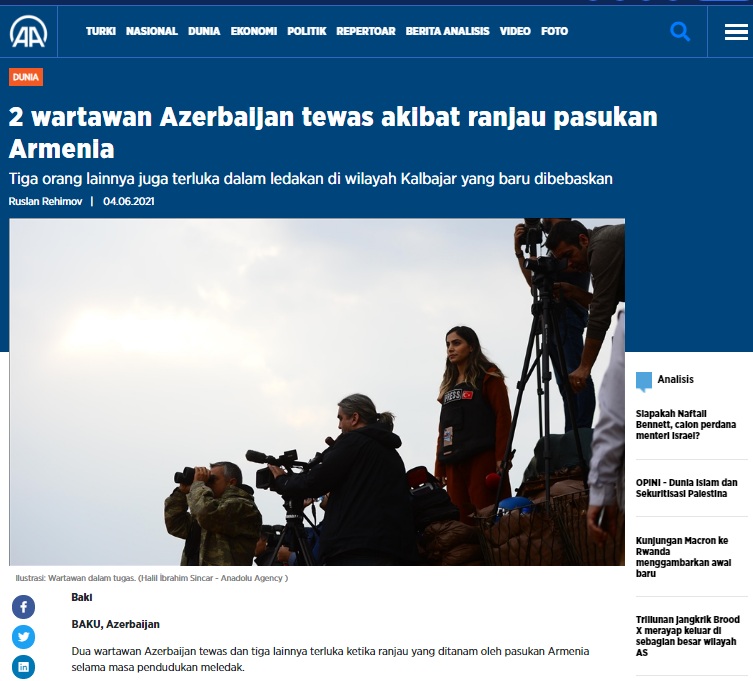Open the Jangkrik Brood X article
Screen dimensions: 753x681
pos(687,636)
